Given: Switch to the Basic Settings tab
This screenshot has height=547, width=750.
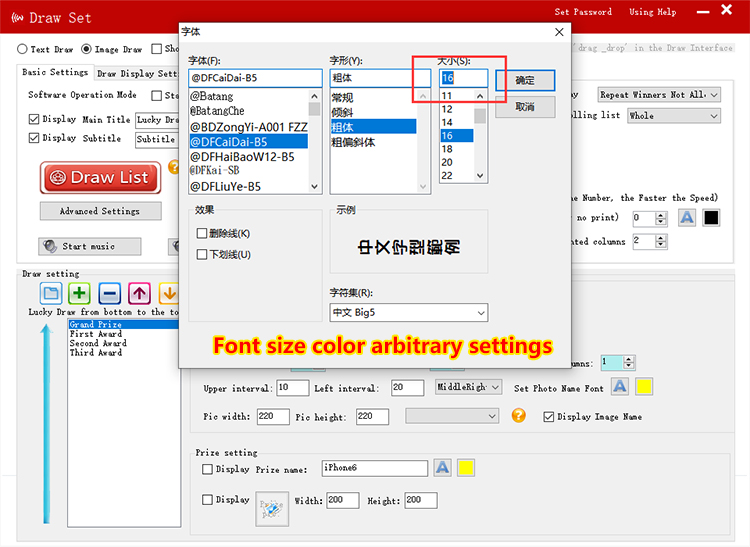Looking at the screenshot, I should pos(55,73).
